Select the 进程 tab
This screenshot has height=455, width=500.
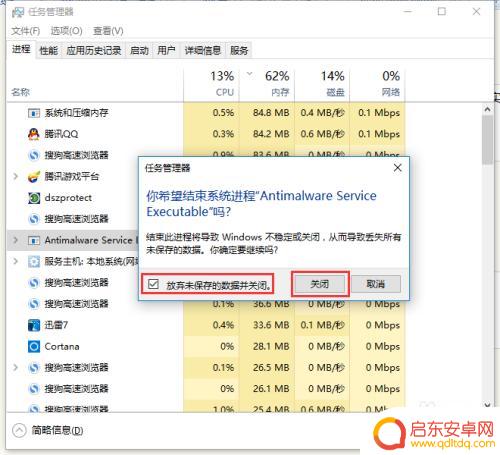[21, 49]
